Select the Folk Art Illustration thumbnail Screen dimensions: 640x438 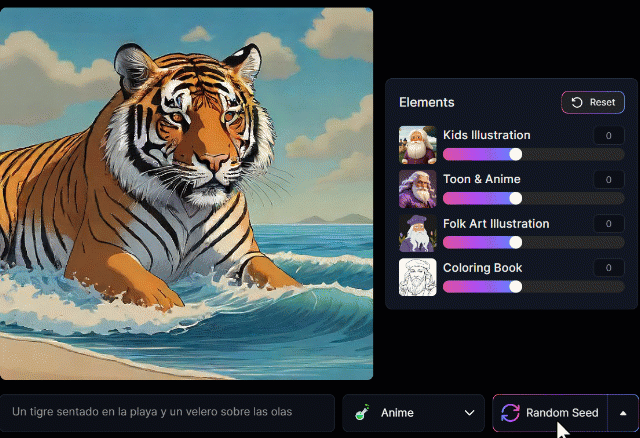coord(418,233)
